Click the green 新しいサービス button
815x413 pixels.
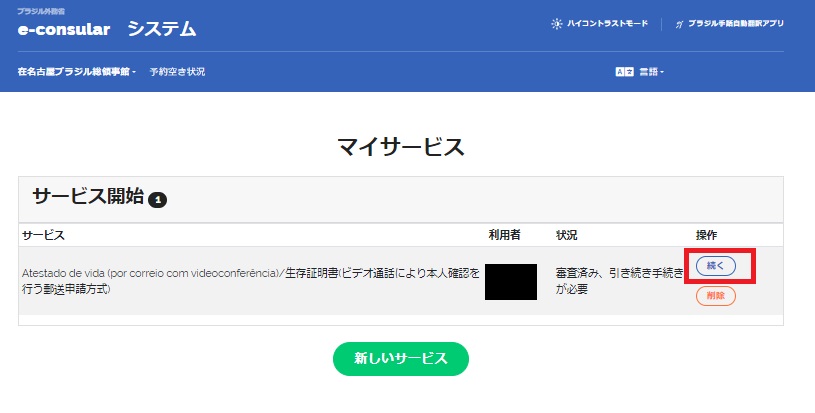coord(400,358)
